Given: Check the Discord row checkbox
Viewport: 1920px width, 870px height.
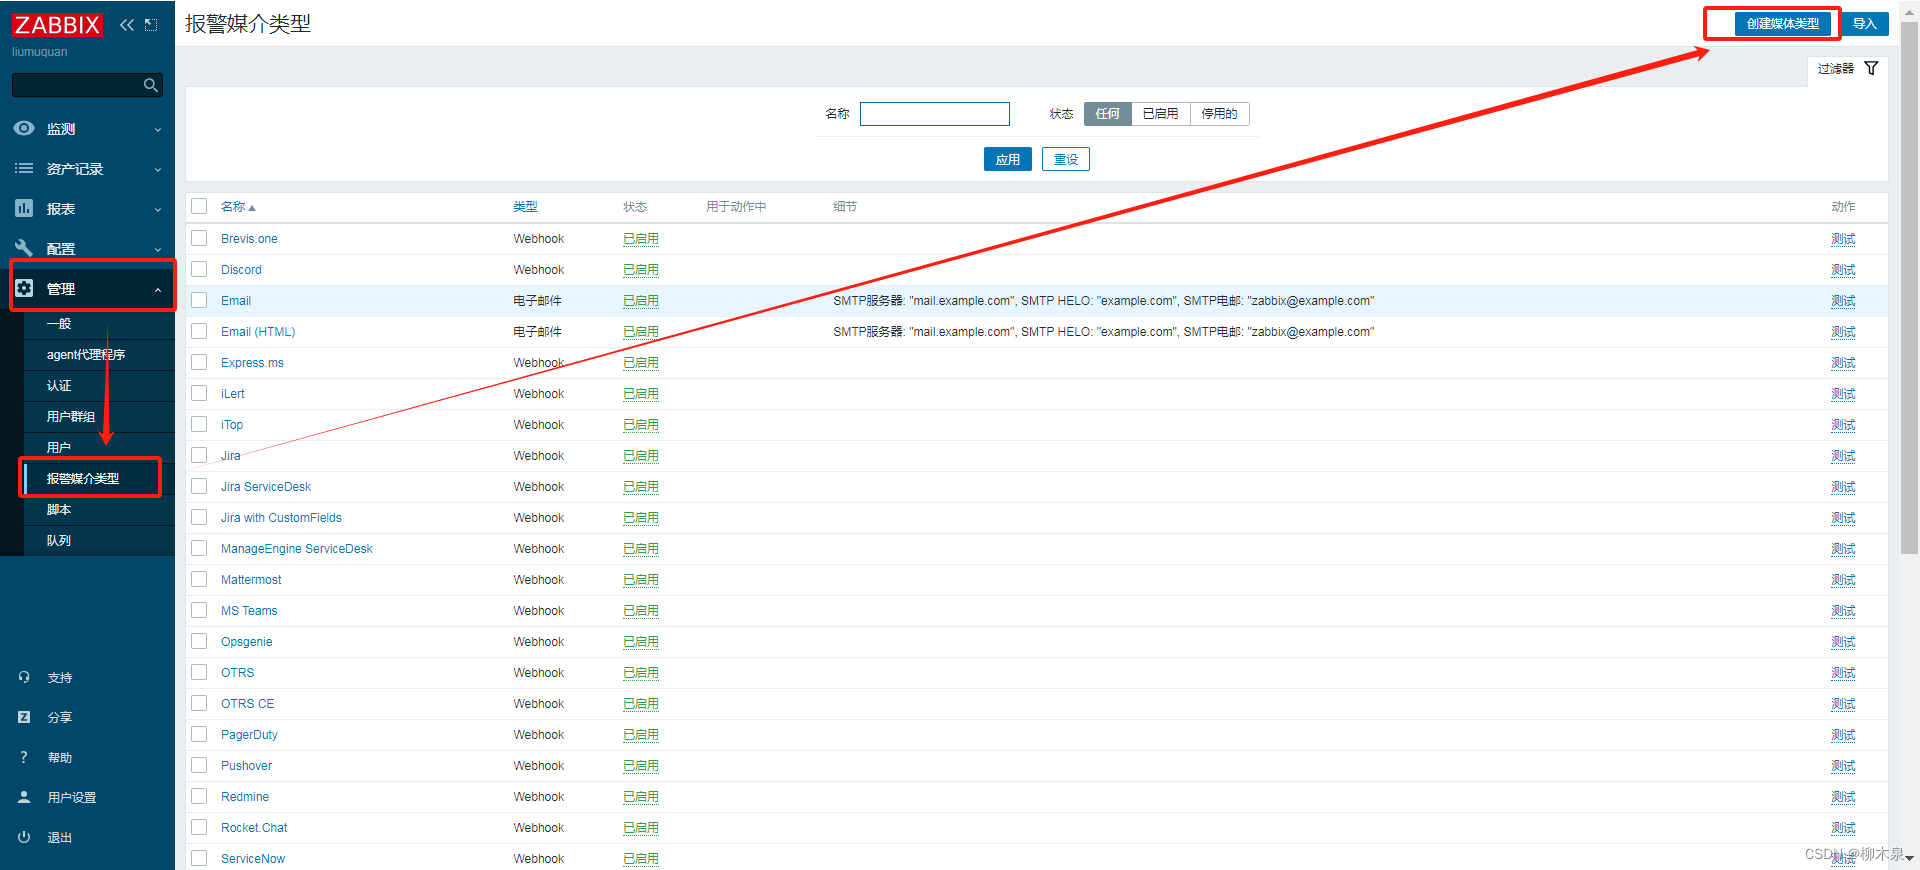Looking at the screenshot, I should tap(199, 269).
